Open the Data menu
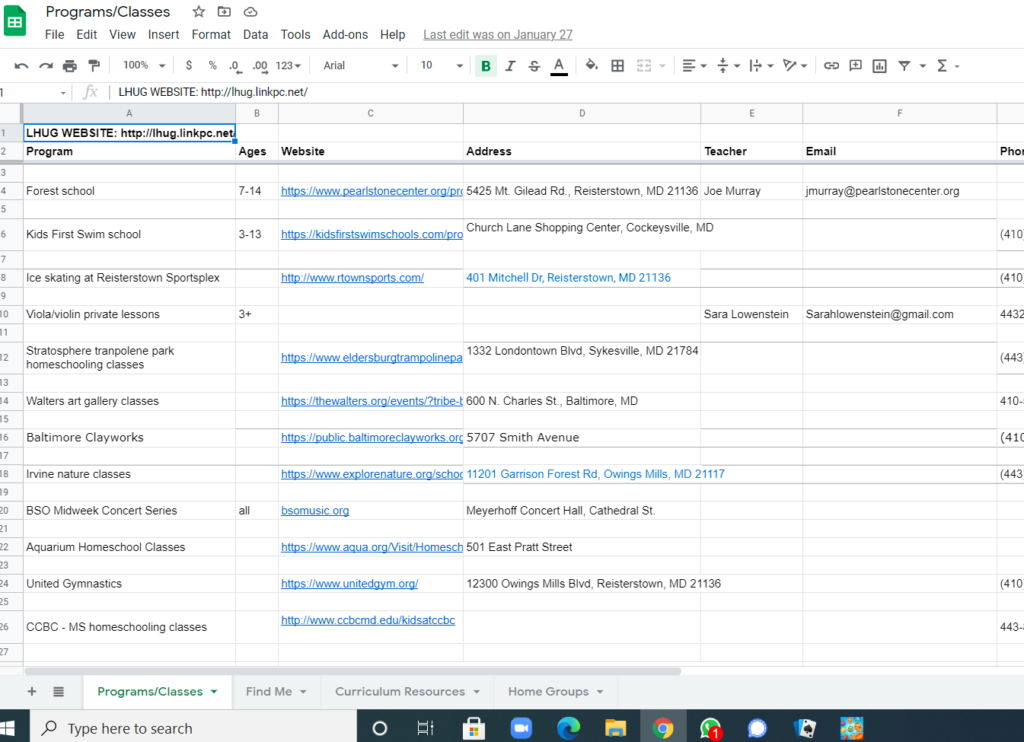Viewport: 1024px width, 742px height. 255,35
